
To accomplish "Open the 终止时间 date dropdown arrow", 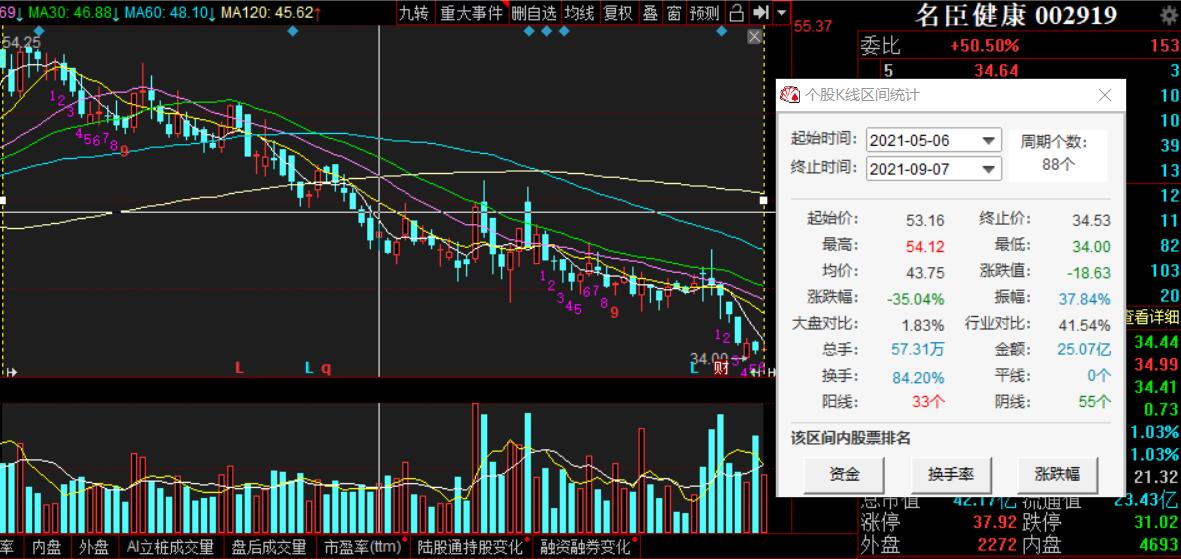I will pos(988,169).
